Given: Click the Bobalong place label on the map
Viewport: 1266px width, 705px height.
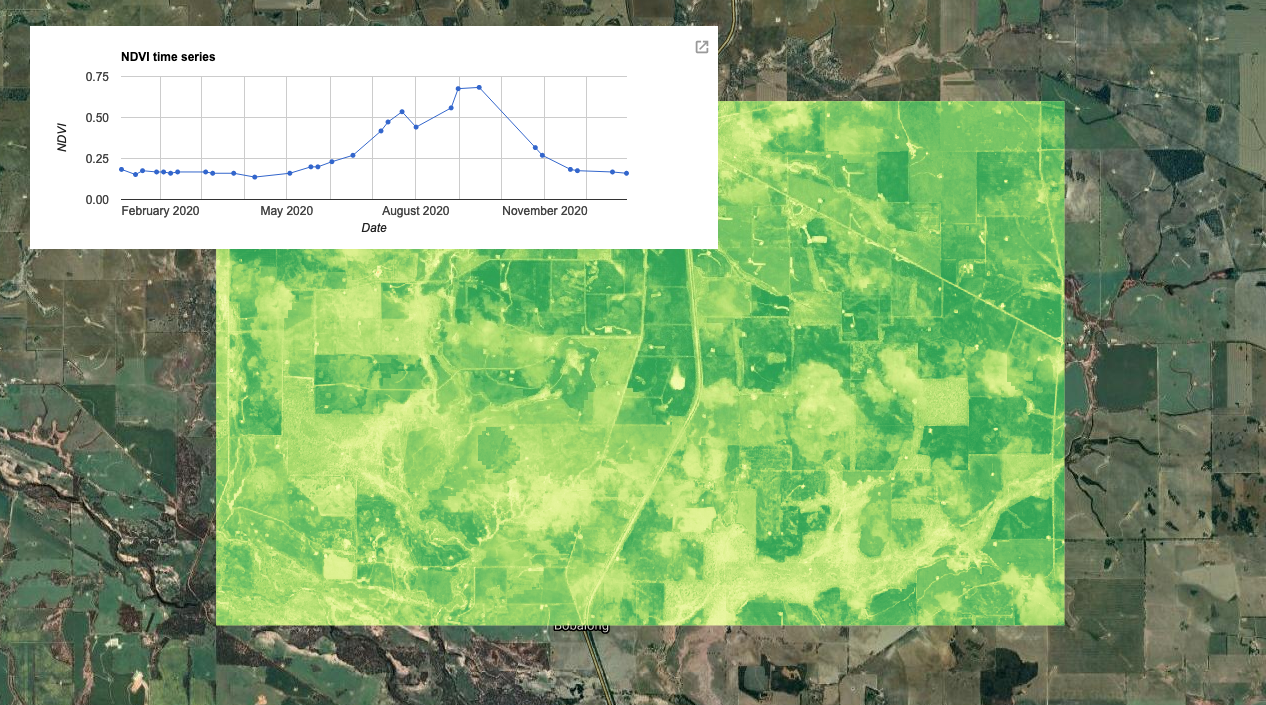Looking at the screenshot, I should click(x=581, y=627).
